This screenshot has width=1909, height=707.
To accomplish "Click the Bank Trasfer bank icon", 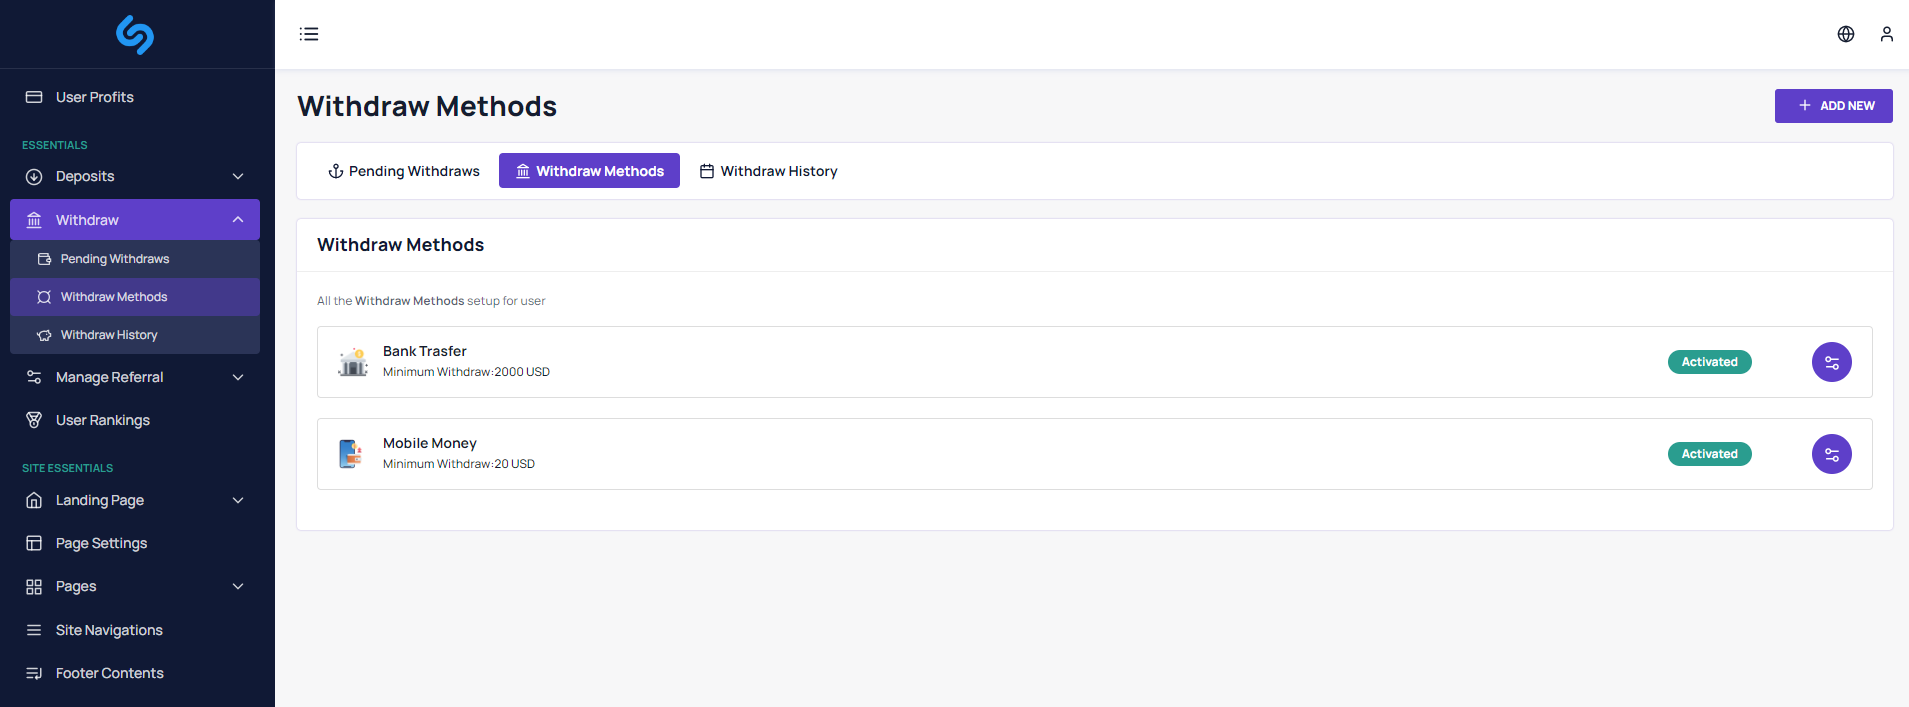I will [352, 362].
